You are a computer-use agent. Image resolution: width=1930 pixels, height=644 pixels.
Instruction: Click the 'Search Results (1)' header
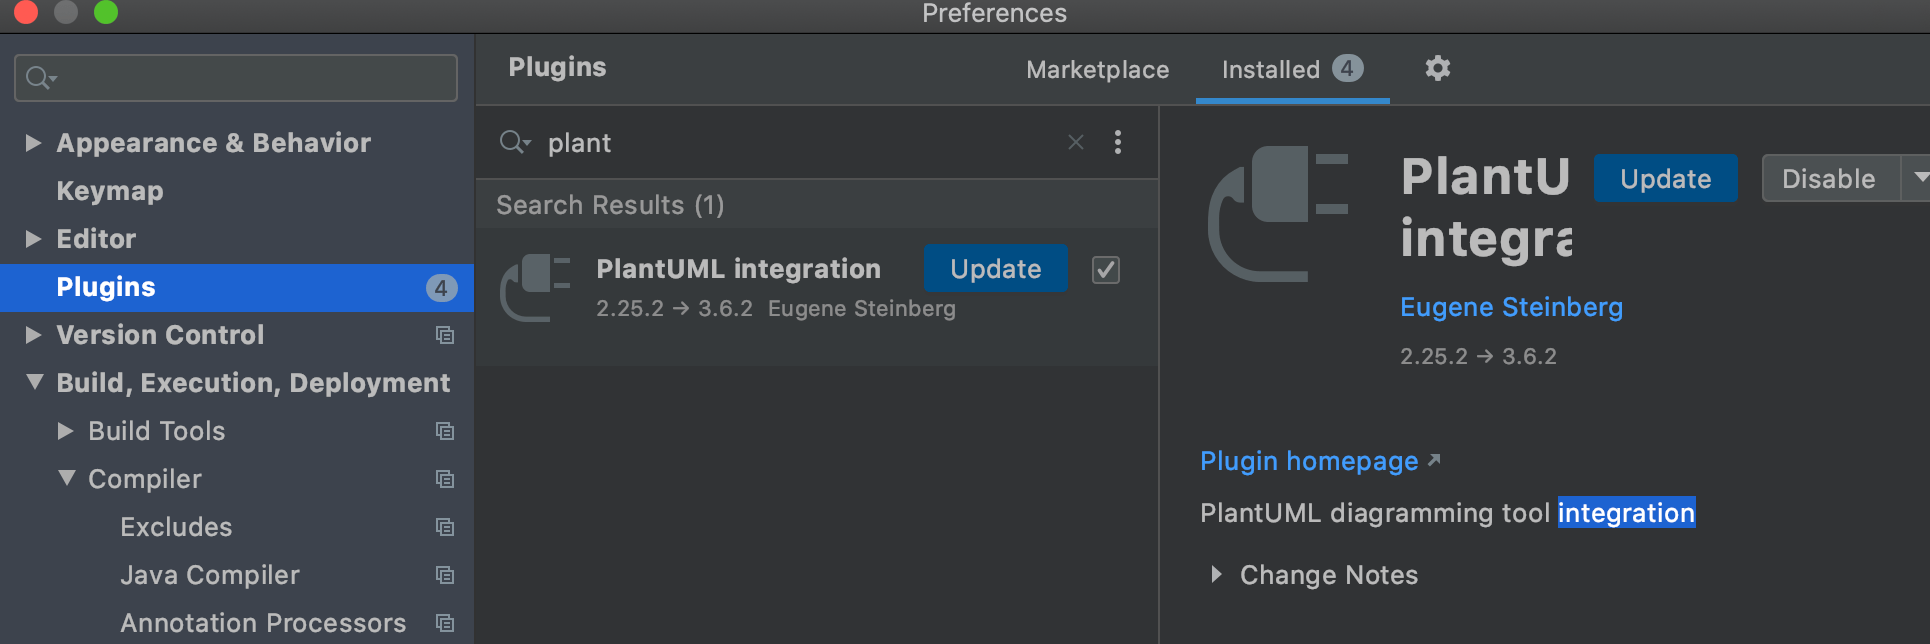pos(610,205)
